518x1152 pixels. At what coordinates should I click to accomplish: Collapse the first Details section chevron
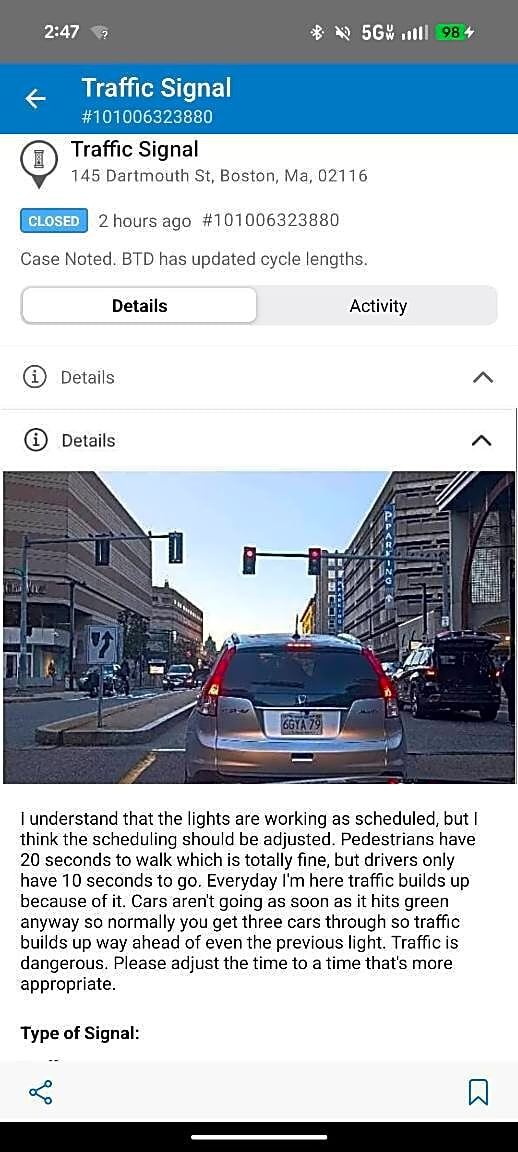(483, 377)
